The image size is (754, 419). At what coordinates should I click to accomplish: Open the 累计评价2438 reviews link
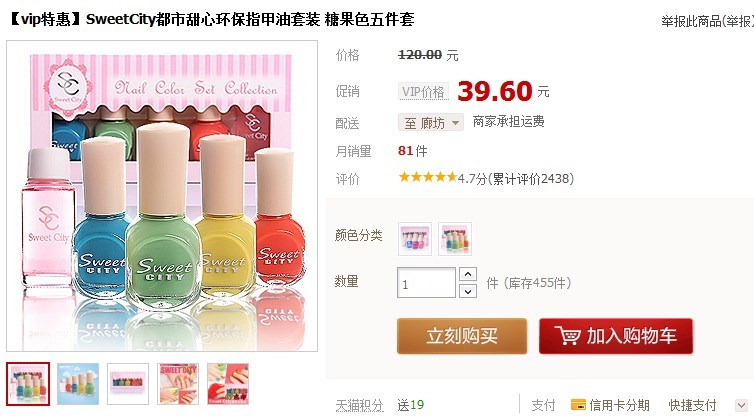click(531, 179)
